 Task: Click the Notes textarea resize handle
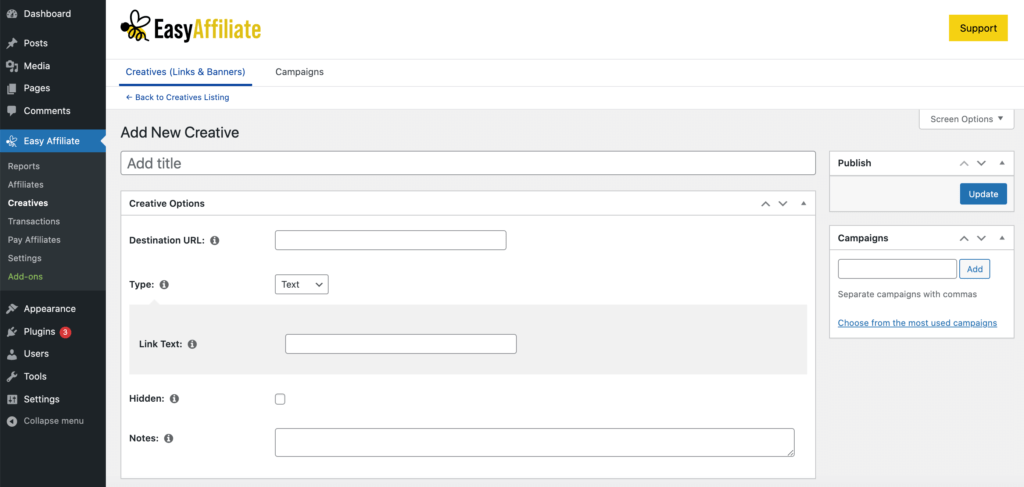[x=790, y=452]
